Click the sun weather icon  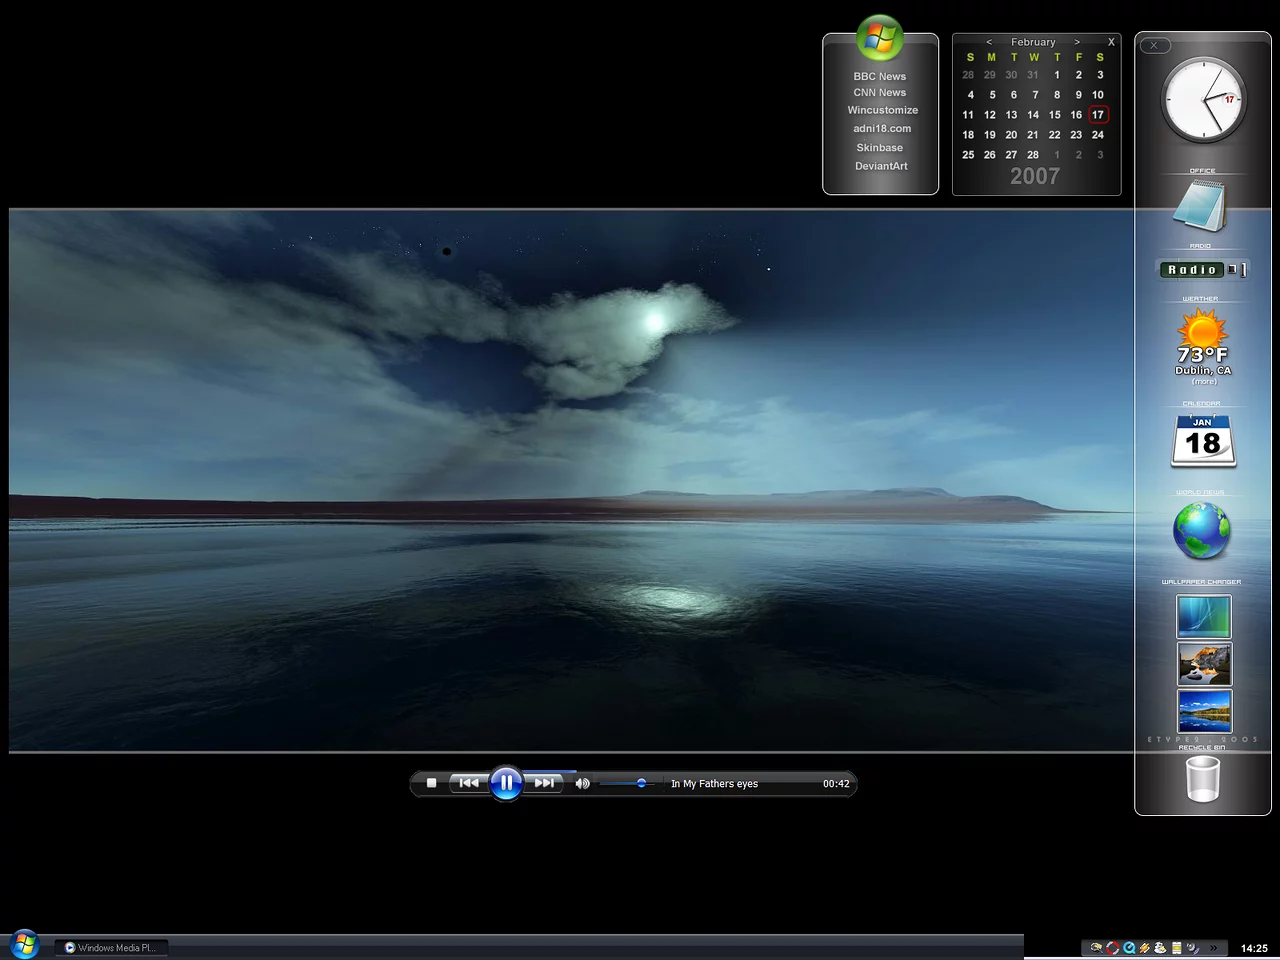click(x=1202, y=329)
